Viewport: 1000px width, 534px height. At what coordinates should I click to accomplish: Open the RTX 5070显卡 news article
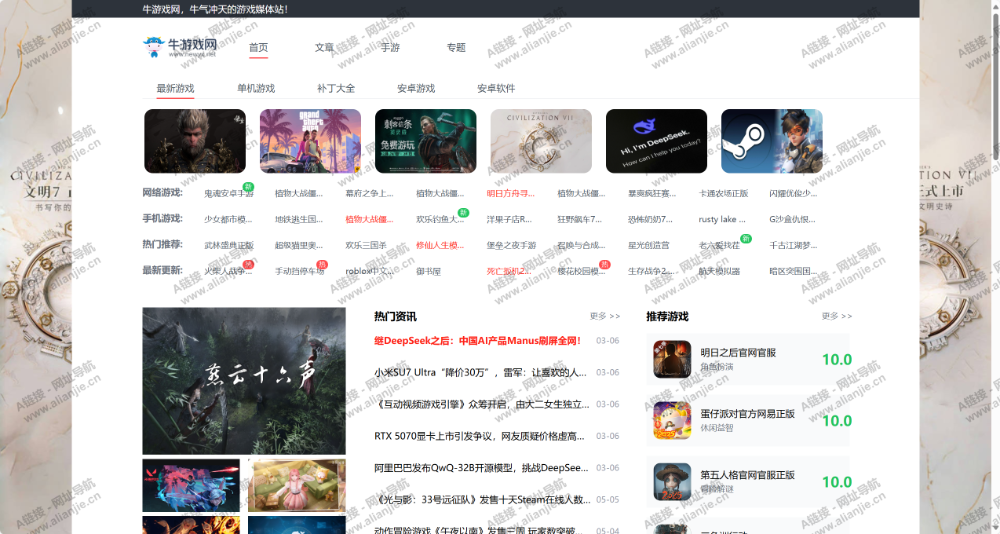[x=480, y=436]
